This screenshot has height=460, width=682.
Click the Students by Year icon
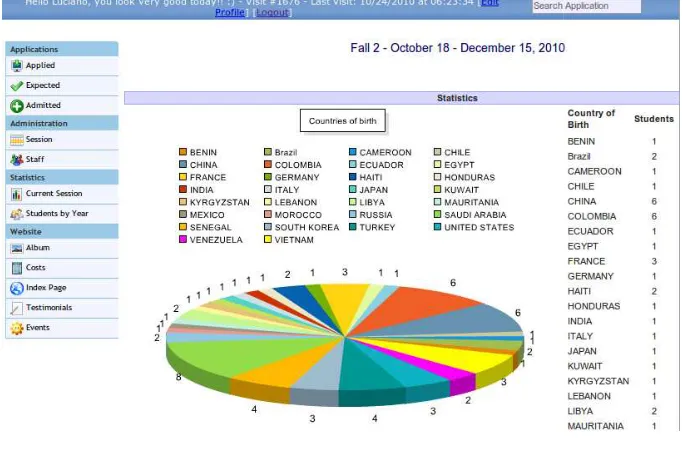[17, 214]
